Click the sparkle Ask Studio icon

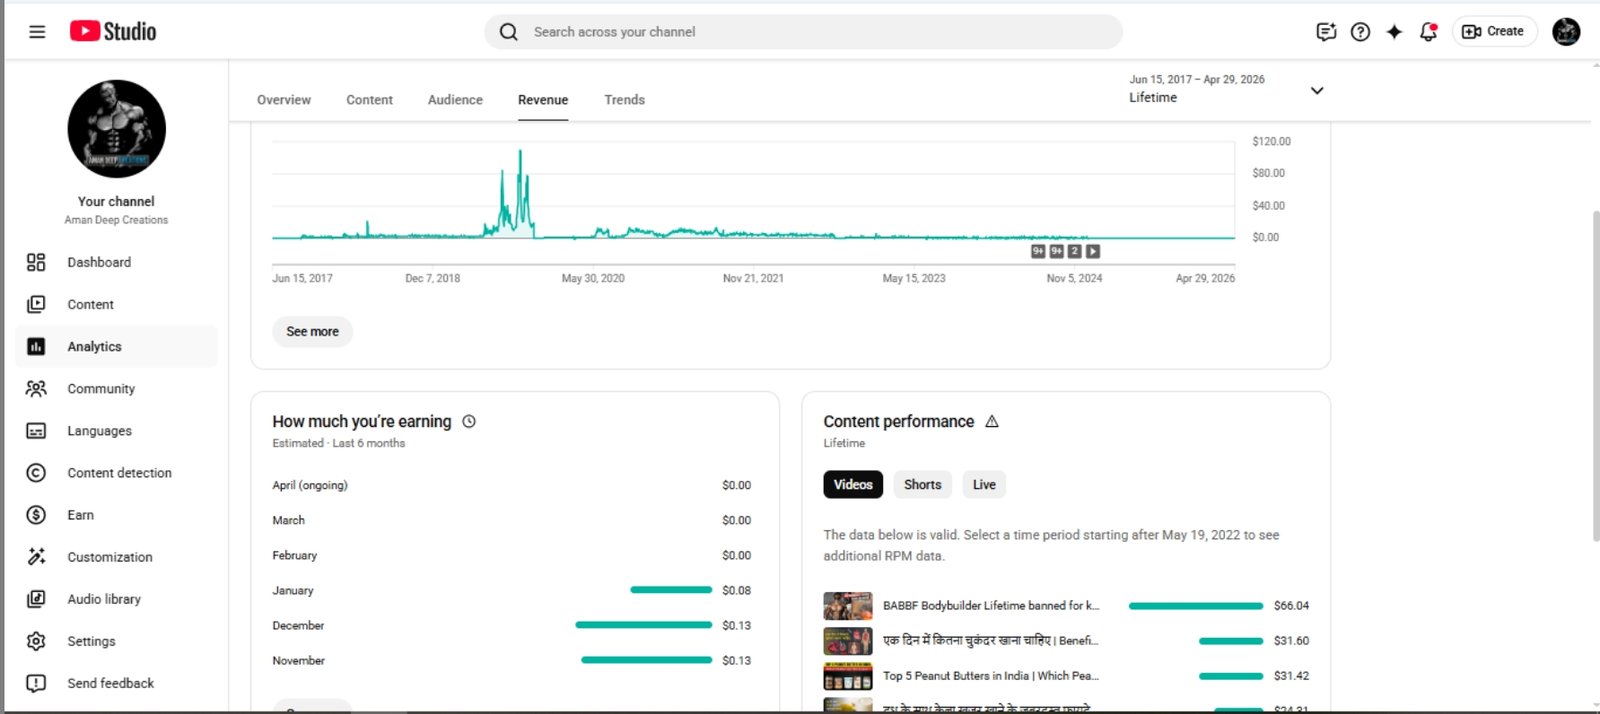click(x=1394, y=32)
